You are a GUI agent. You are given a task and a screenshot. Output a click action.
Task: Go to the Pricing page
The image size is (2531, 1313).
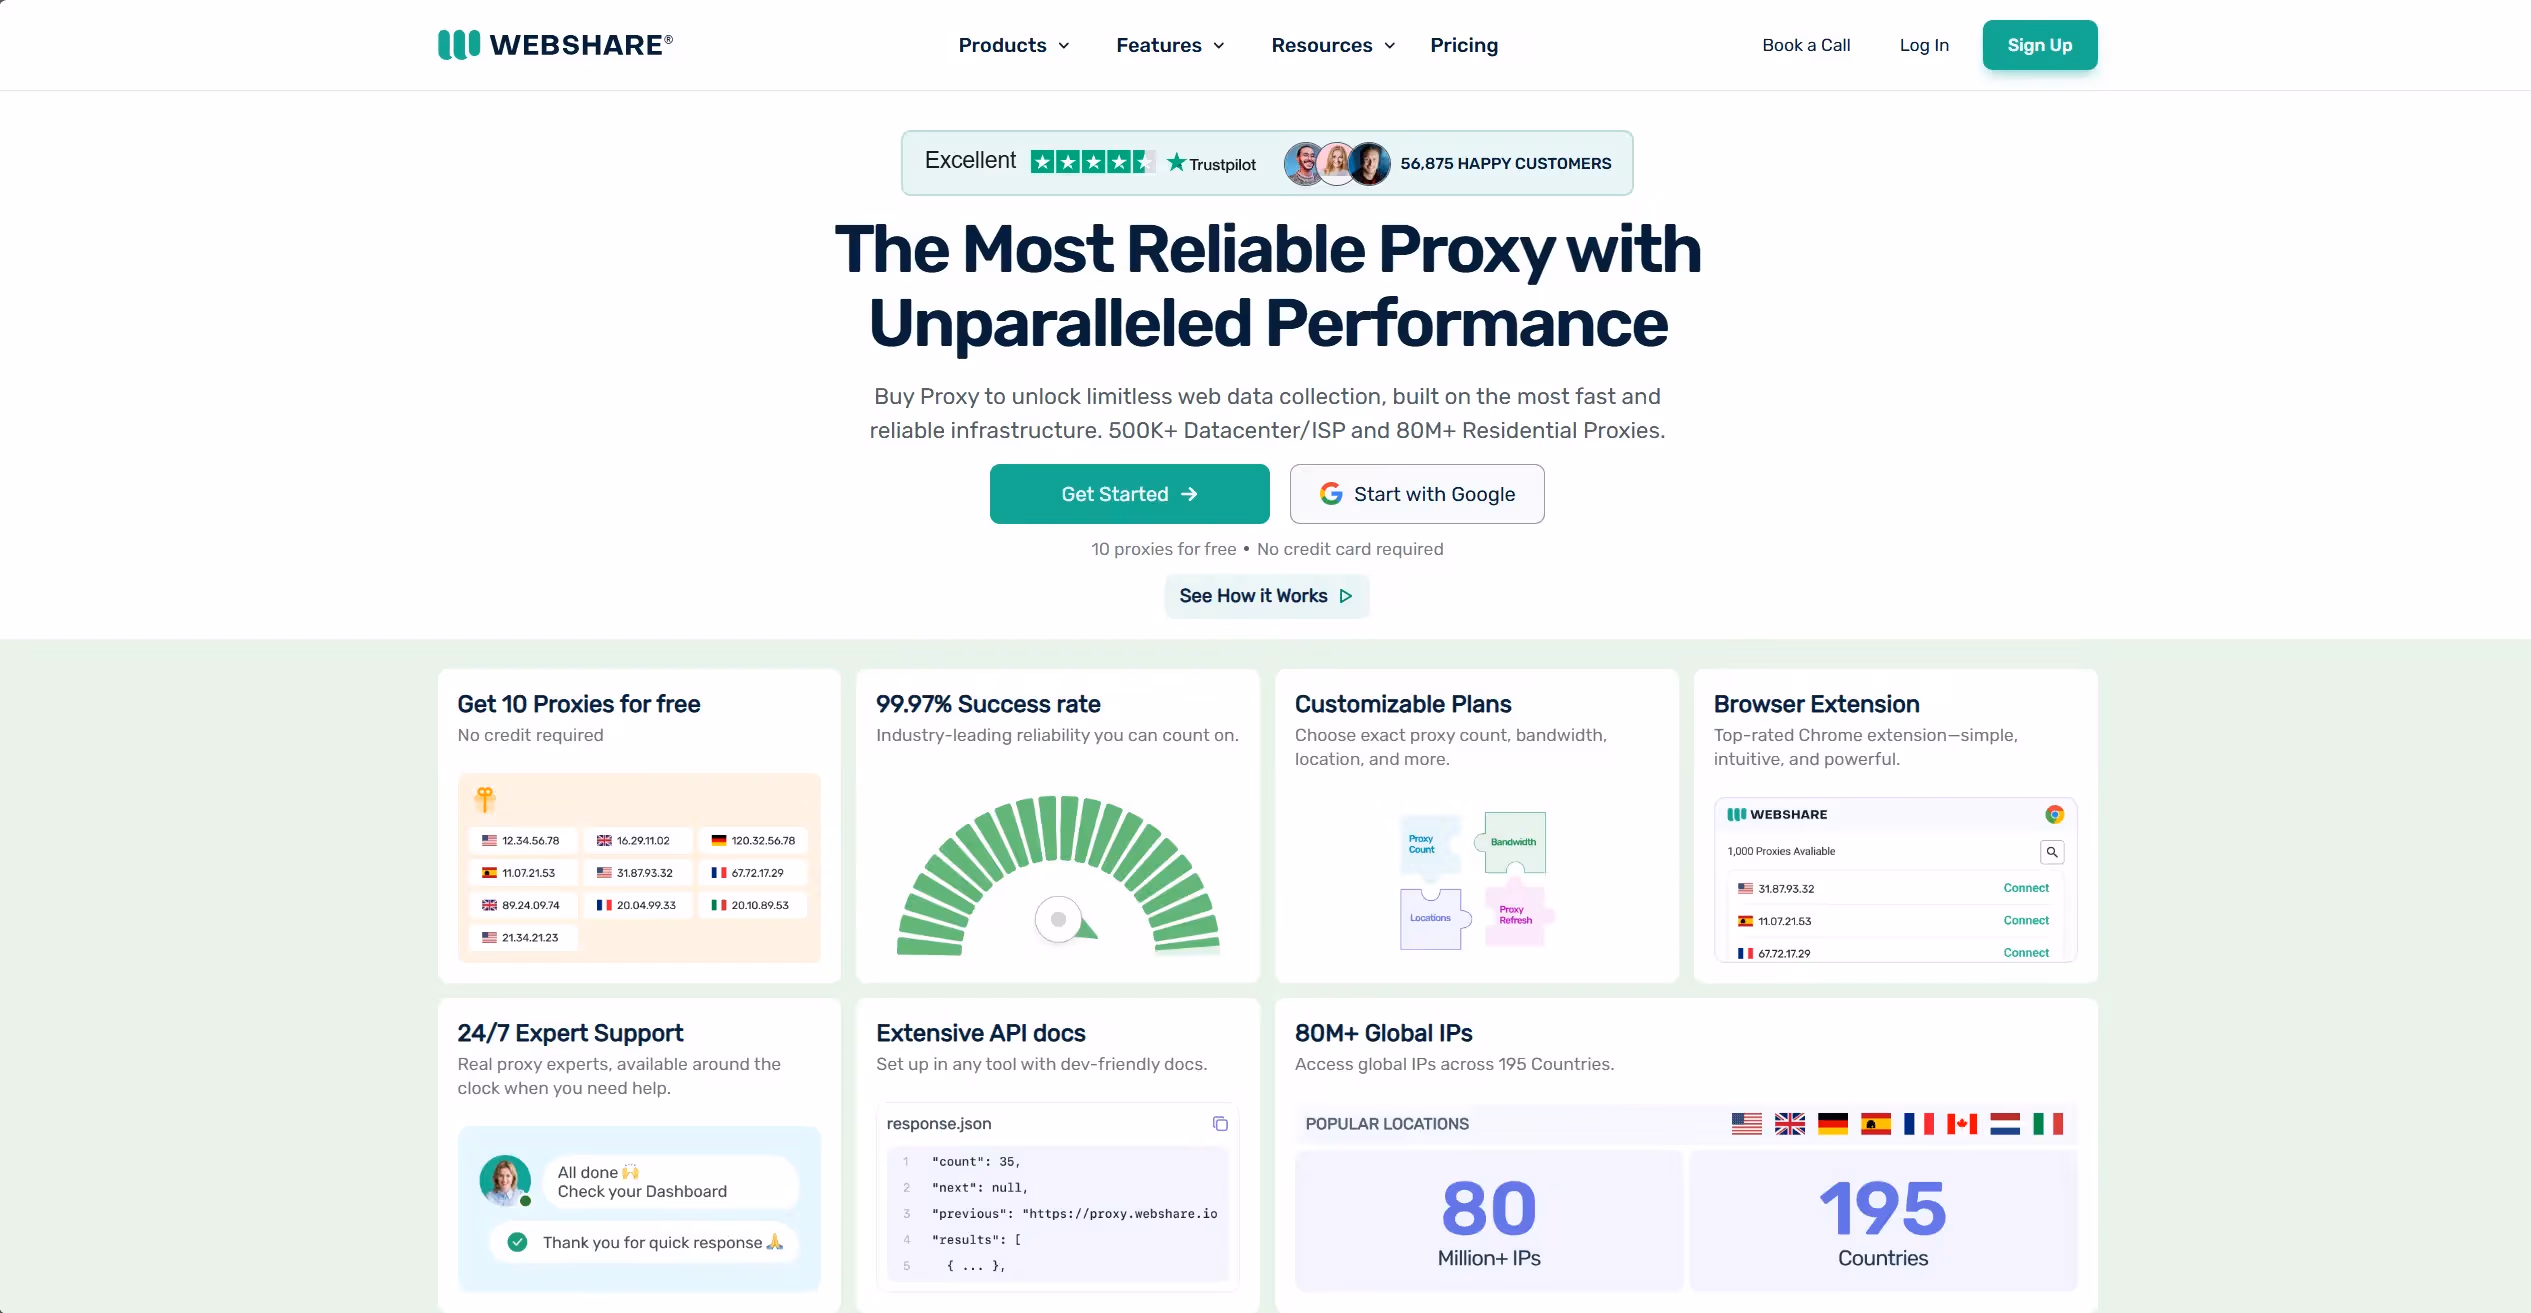(x=1464, y=45)
